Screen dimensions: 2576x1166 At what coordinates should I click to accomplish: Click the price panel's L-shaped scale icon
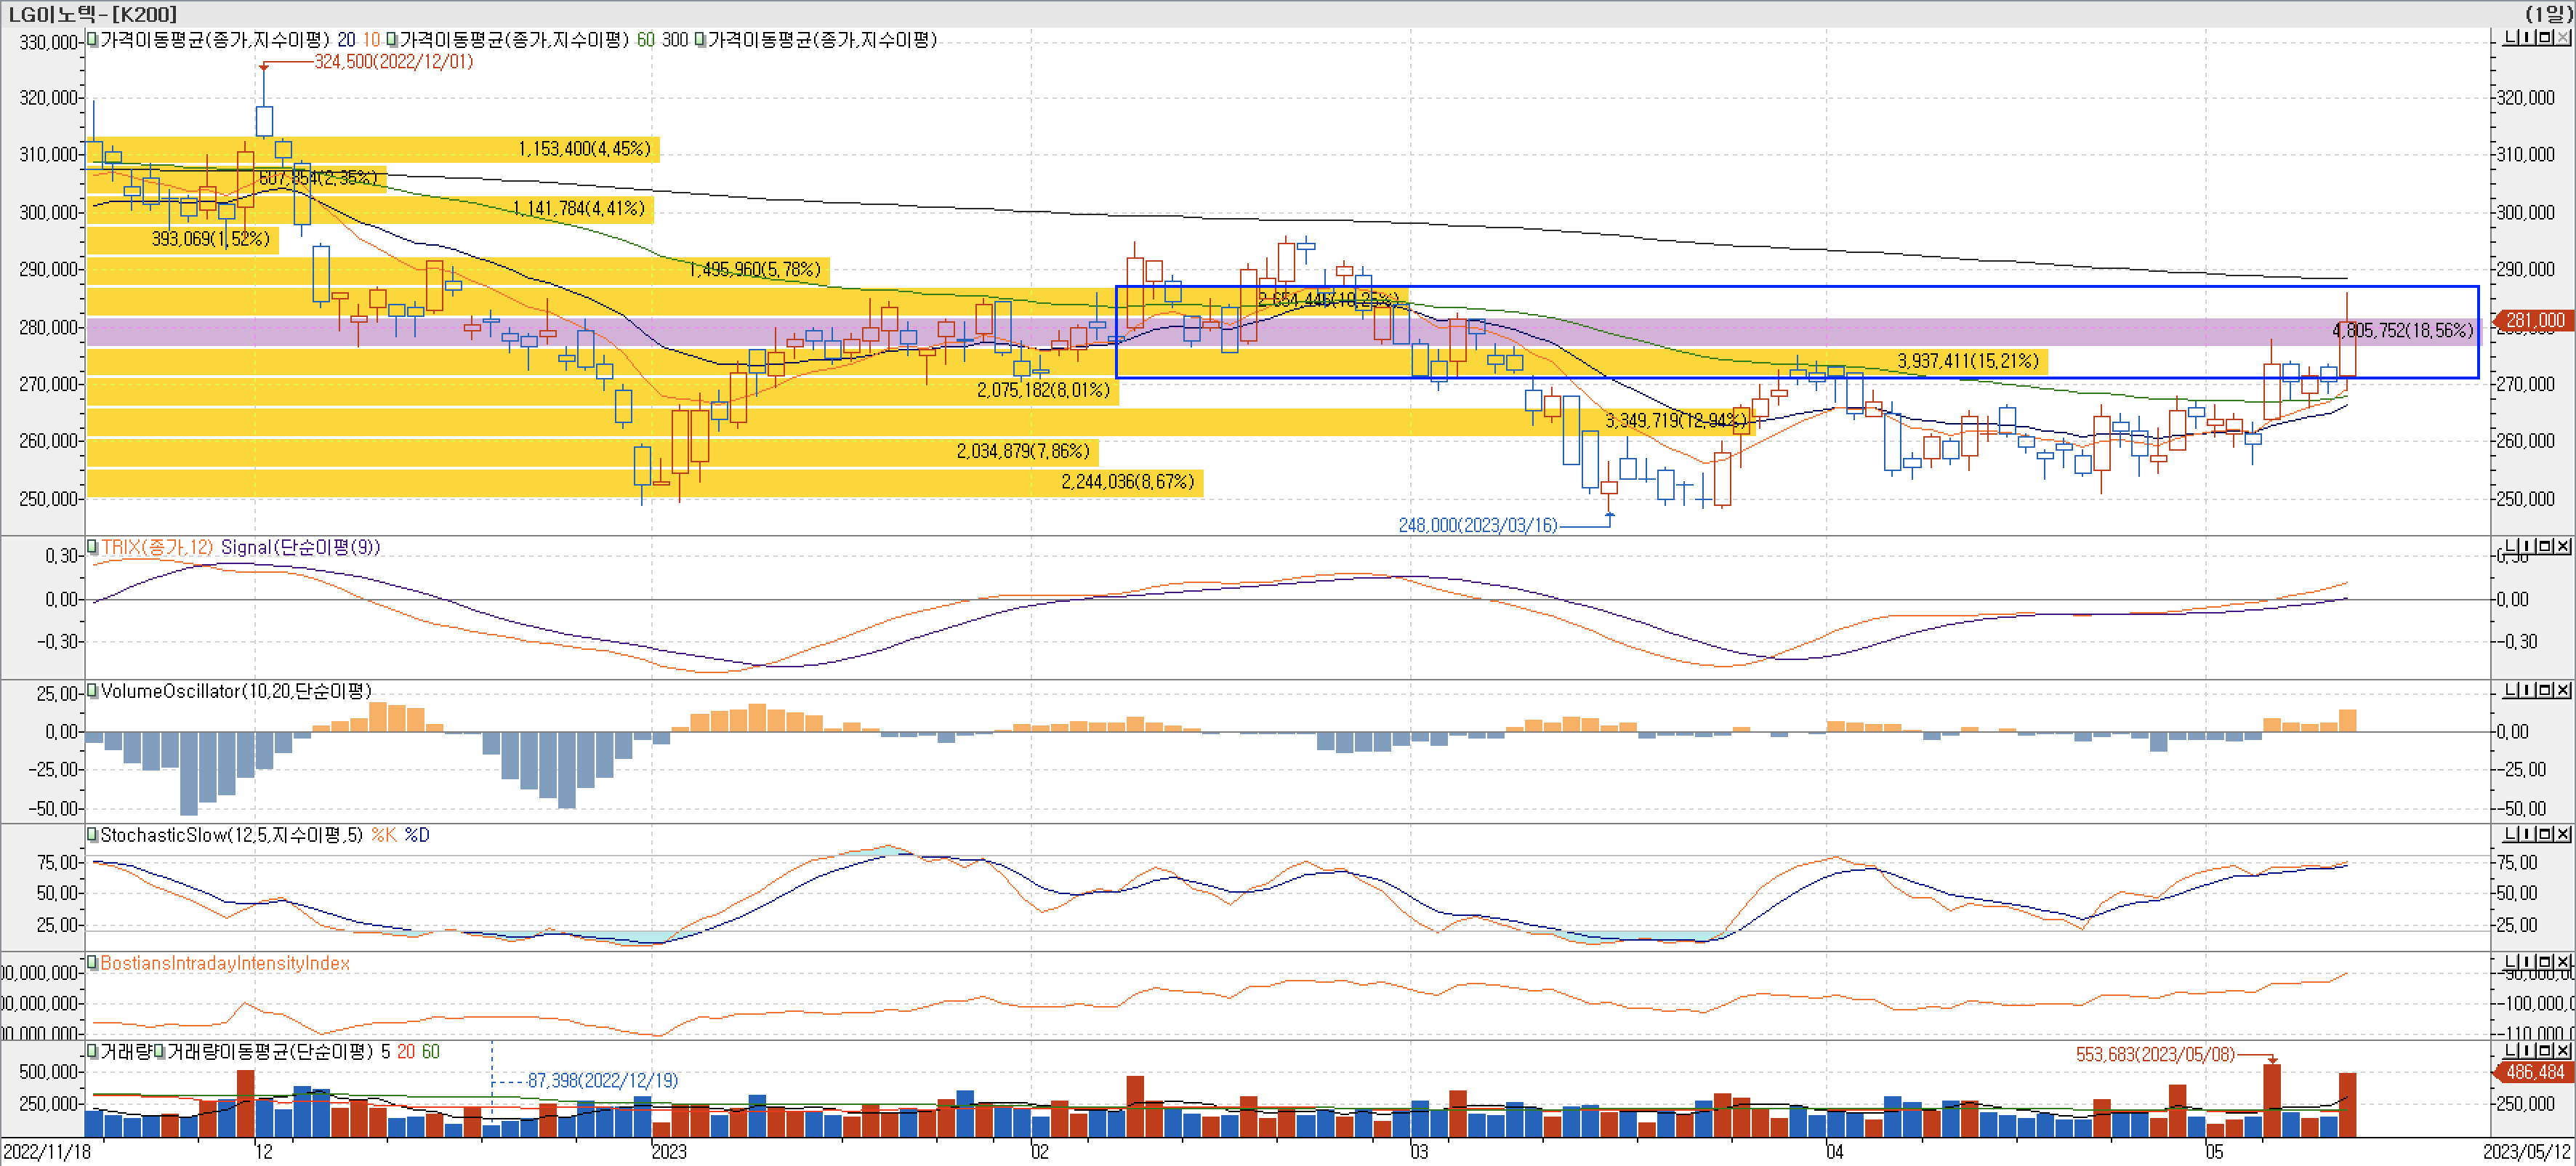pos(2510,38)
